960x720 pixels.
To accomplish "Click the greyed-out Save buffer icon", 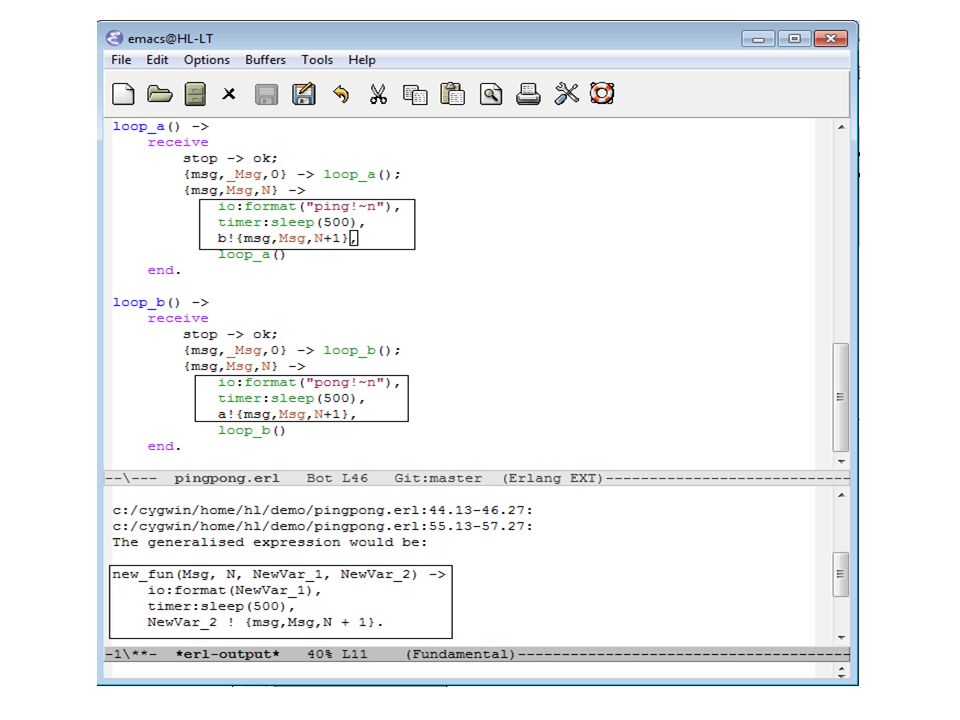I will (x=266, y=94).
